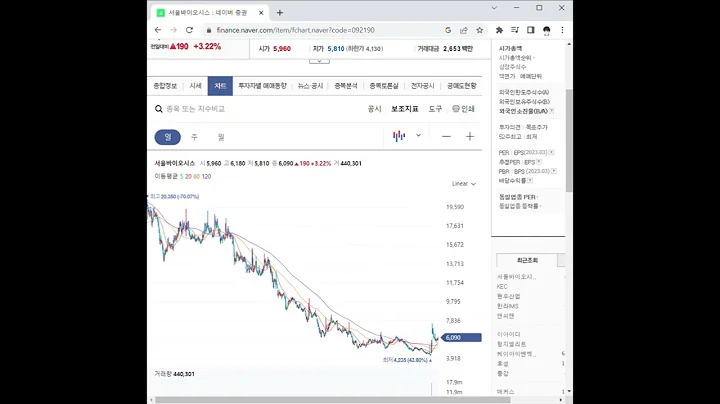This screenshot has width=720, height=404.
Task: Open the 보조지표 indicators menu
Action: (x=405, y=109)
